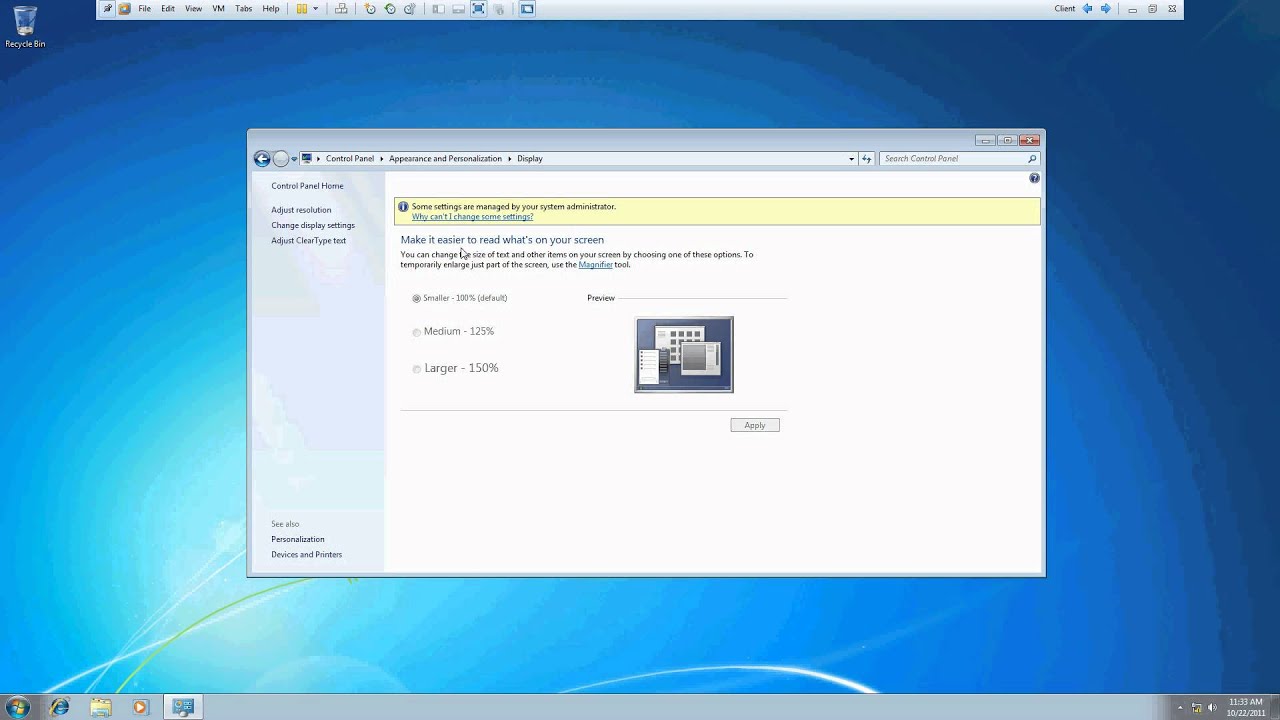1280x720 pixels.
Task: Click the volume speaker icon in the tray
Action: (x=1212, y=707)
